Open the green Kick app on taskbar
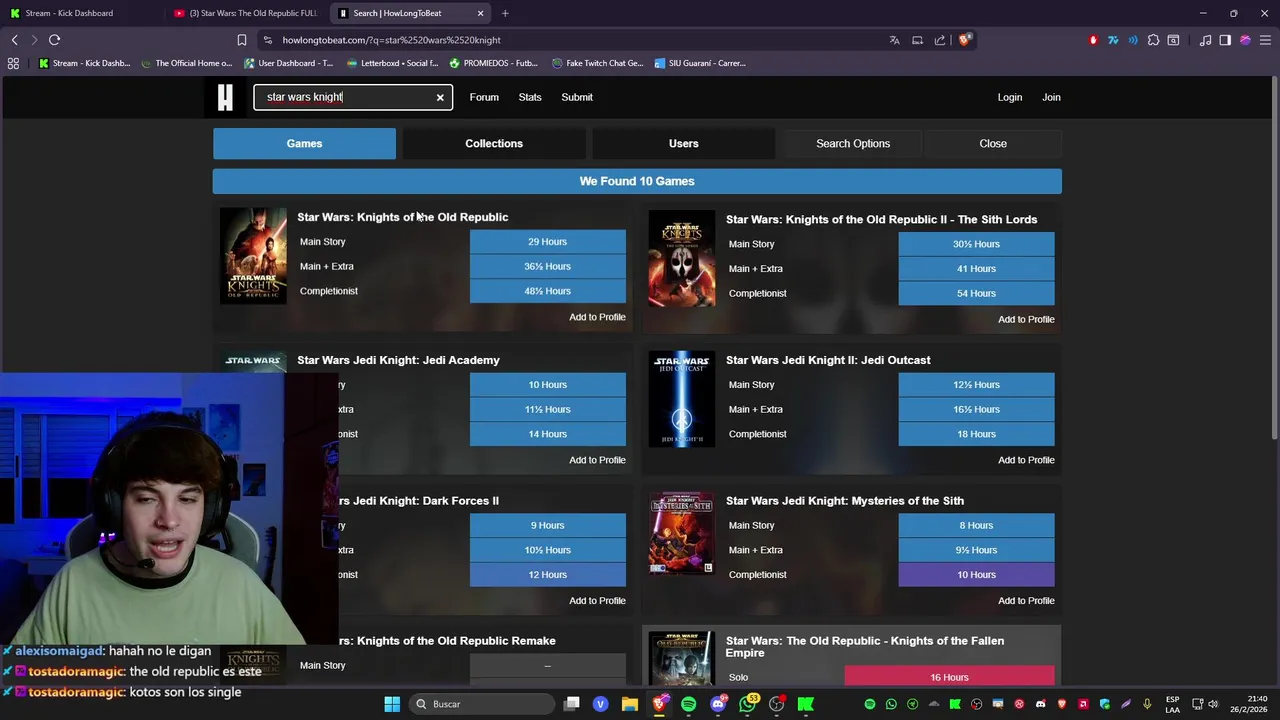This screenshot has height=720, width=1280. 805,704
